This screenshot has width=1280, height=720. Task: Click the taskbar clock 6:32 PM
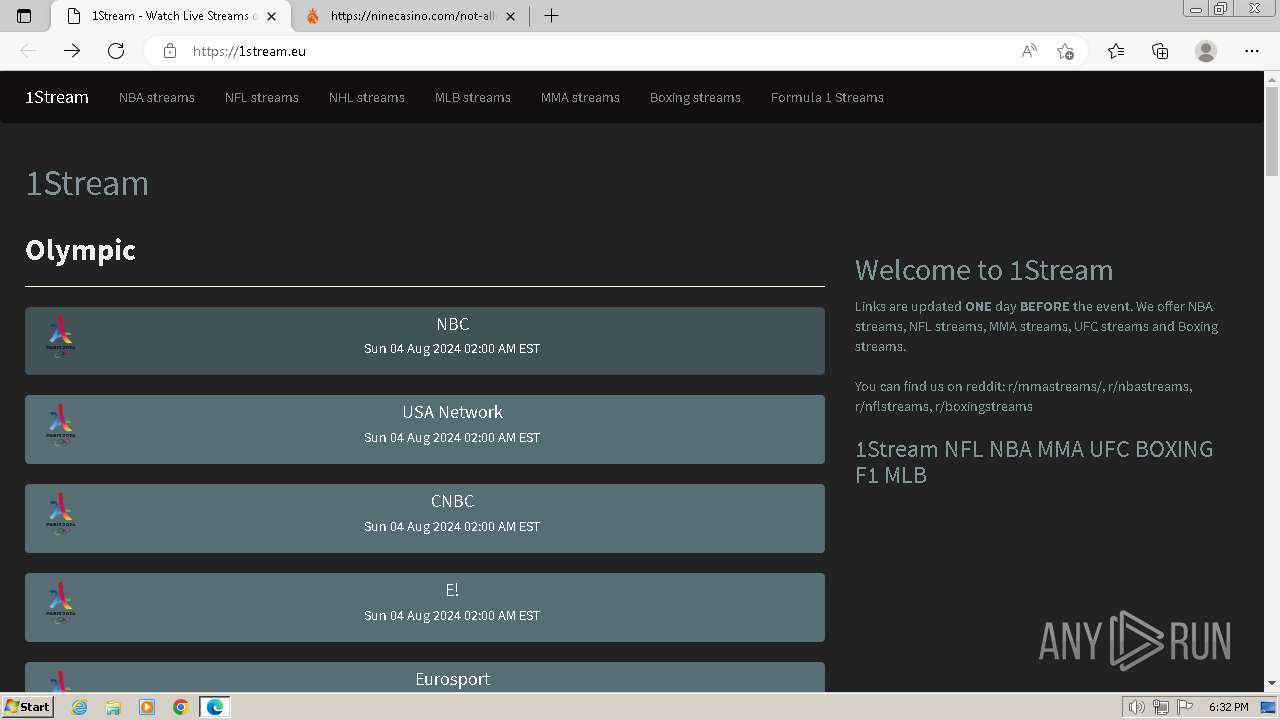coord(1228,707)
